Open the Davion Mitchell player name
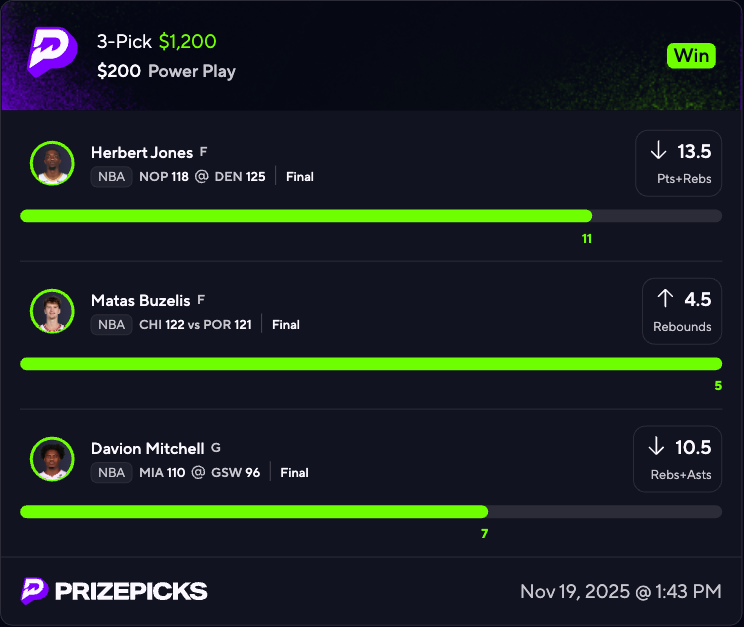The image size is (744, 627). click(147, 448)
